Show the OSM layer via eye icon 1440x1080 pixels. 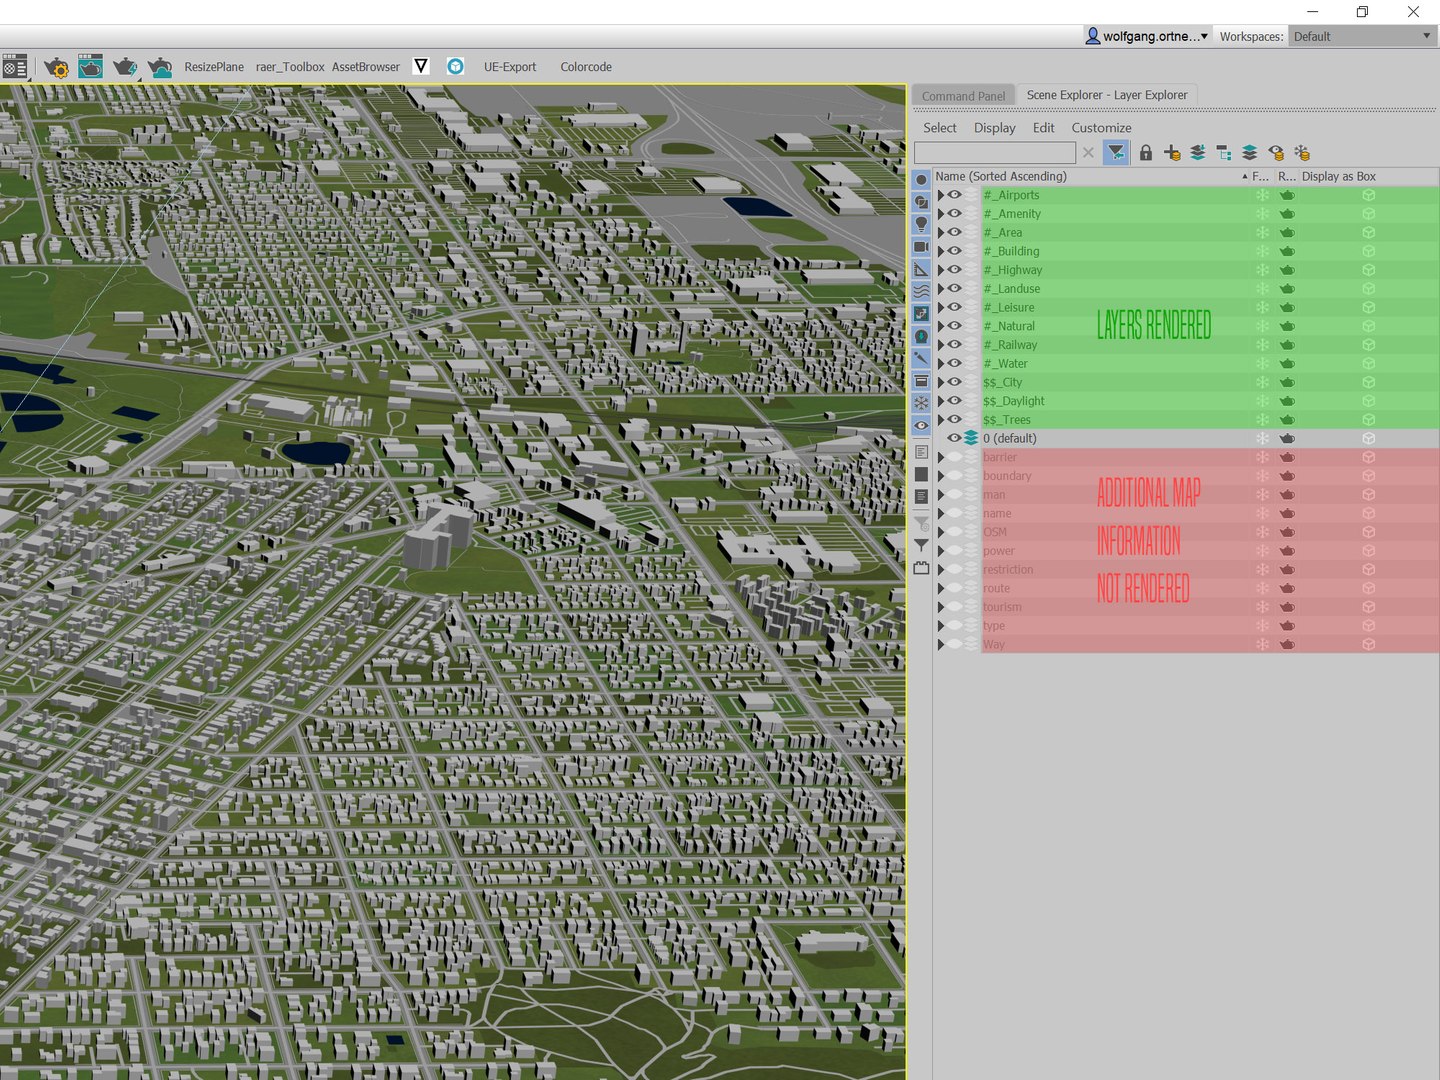(x=955, y=532)
